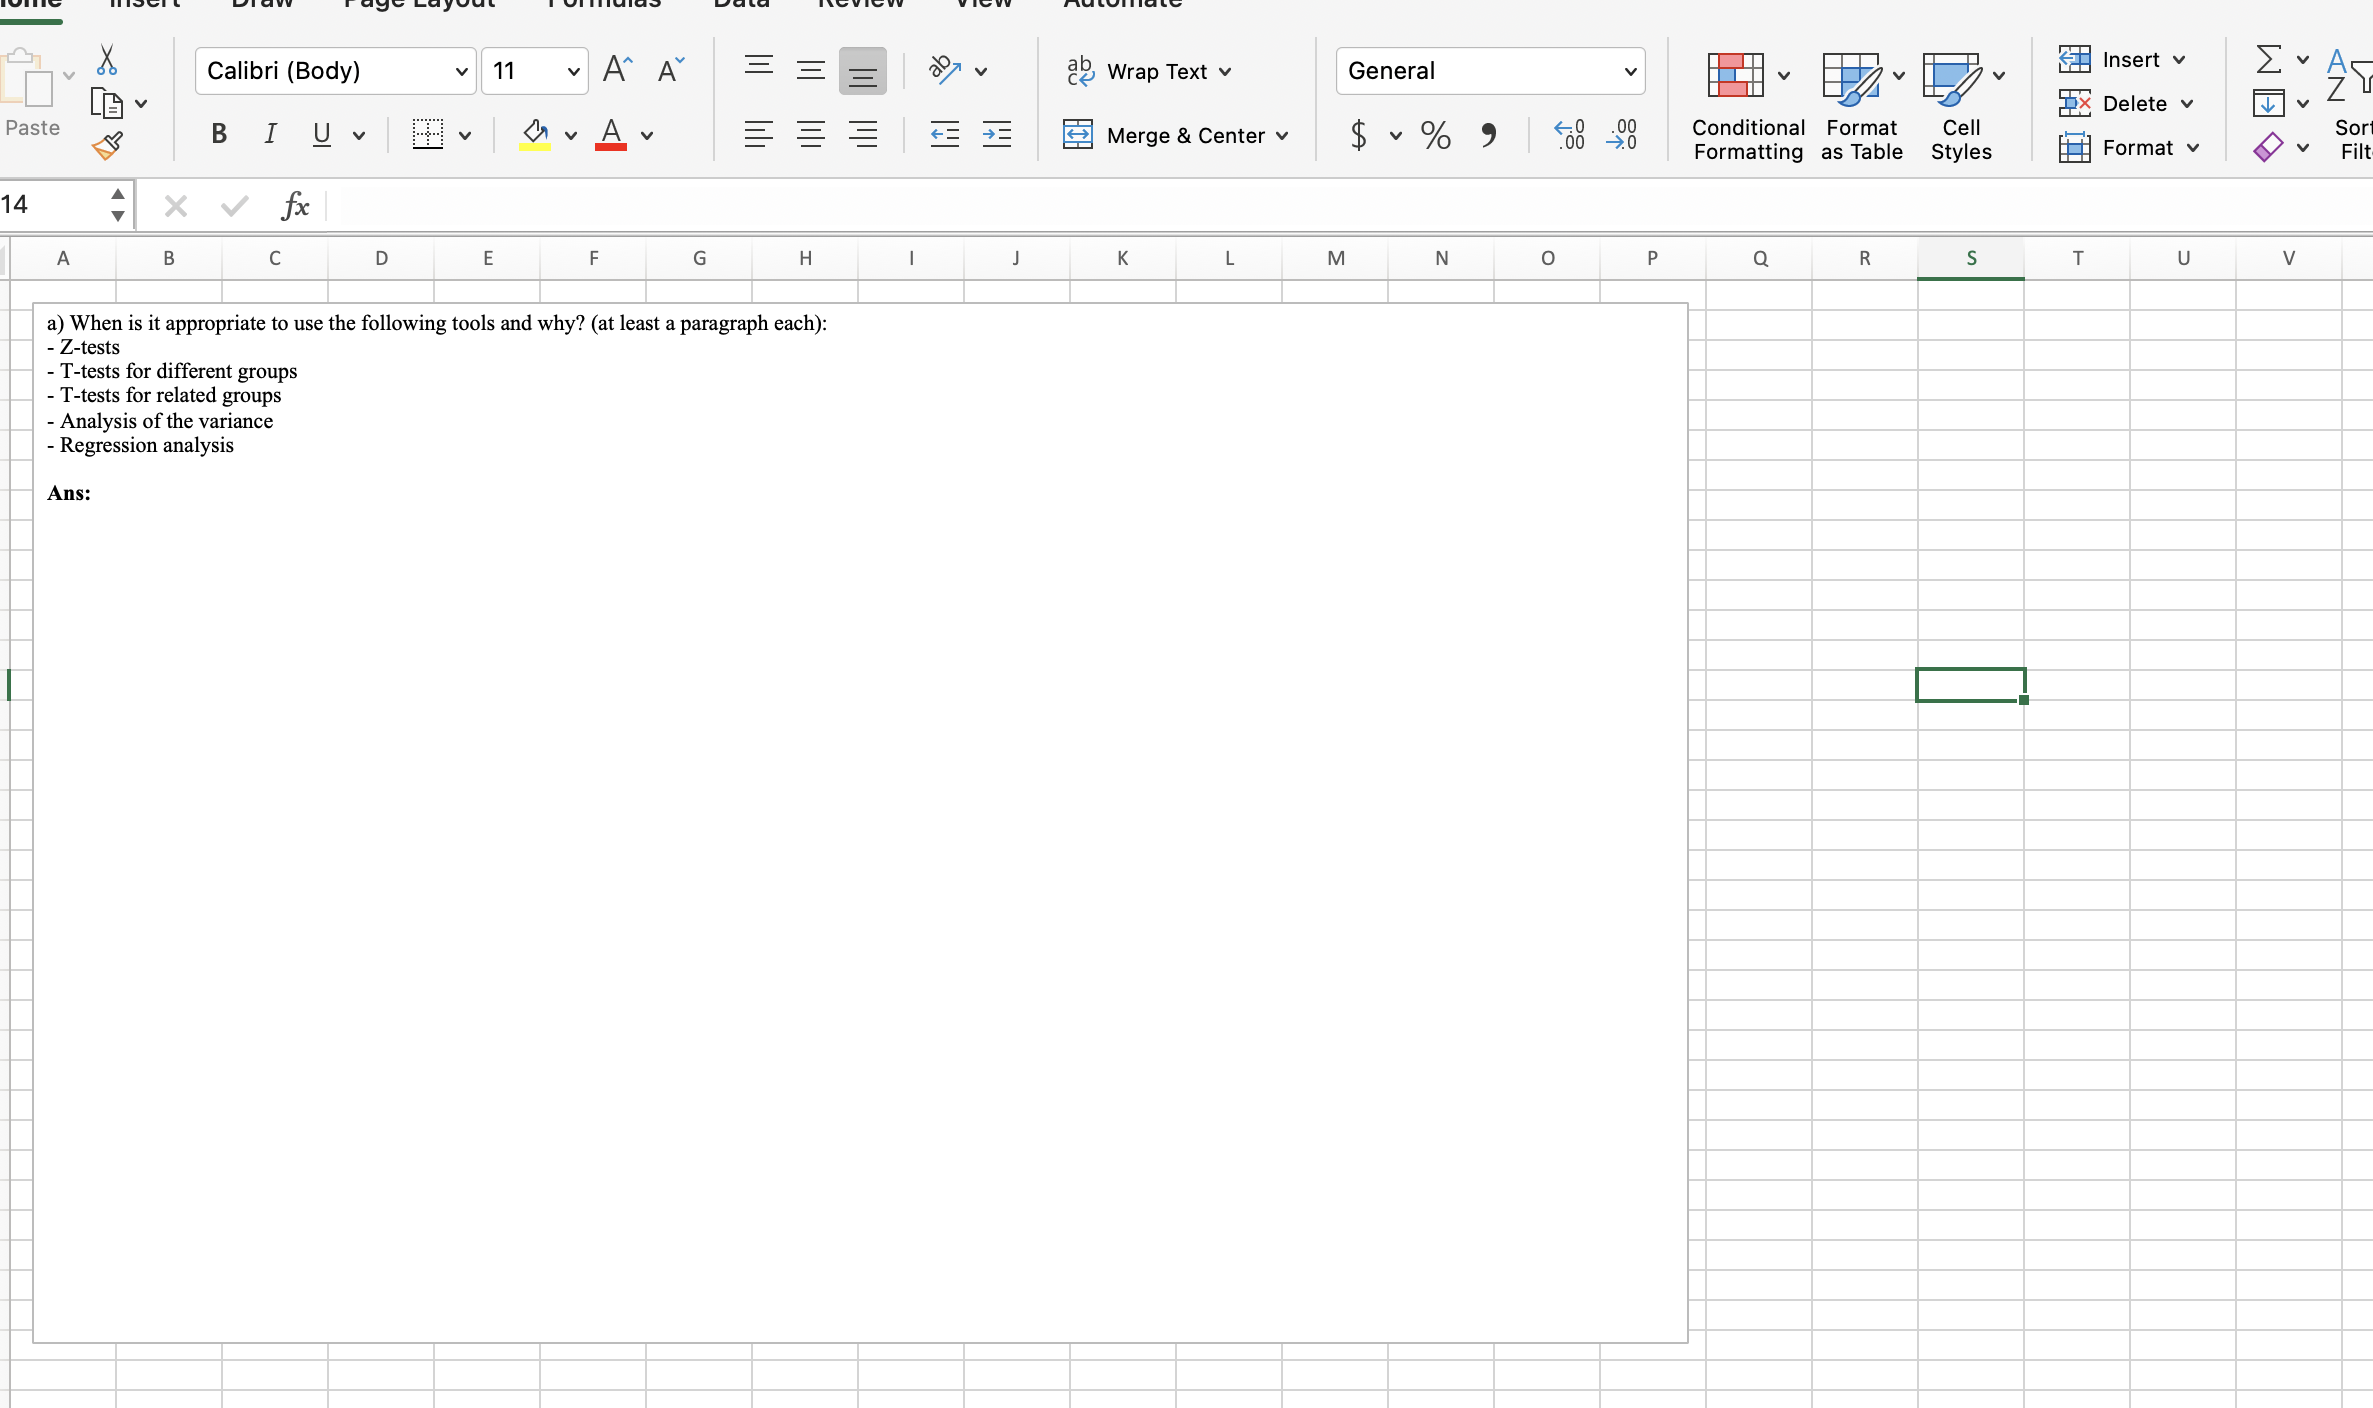The height and width of the screenshot is (1408, 2373).
Task: Toggle Underline formatting
Action: 321,135
